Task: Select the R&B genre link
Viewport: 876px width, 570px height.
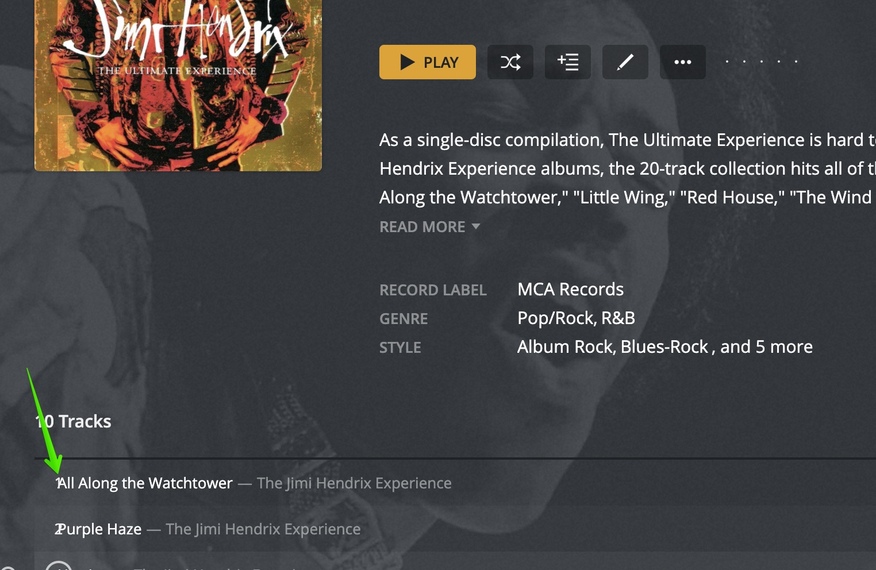Action: pos(618,318)
